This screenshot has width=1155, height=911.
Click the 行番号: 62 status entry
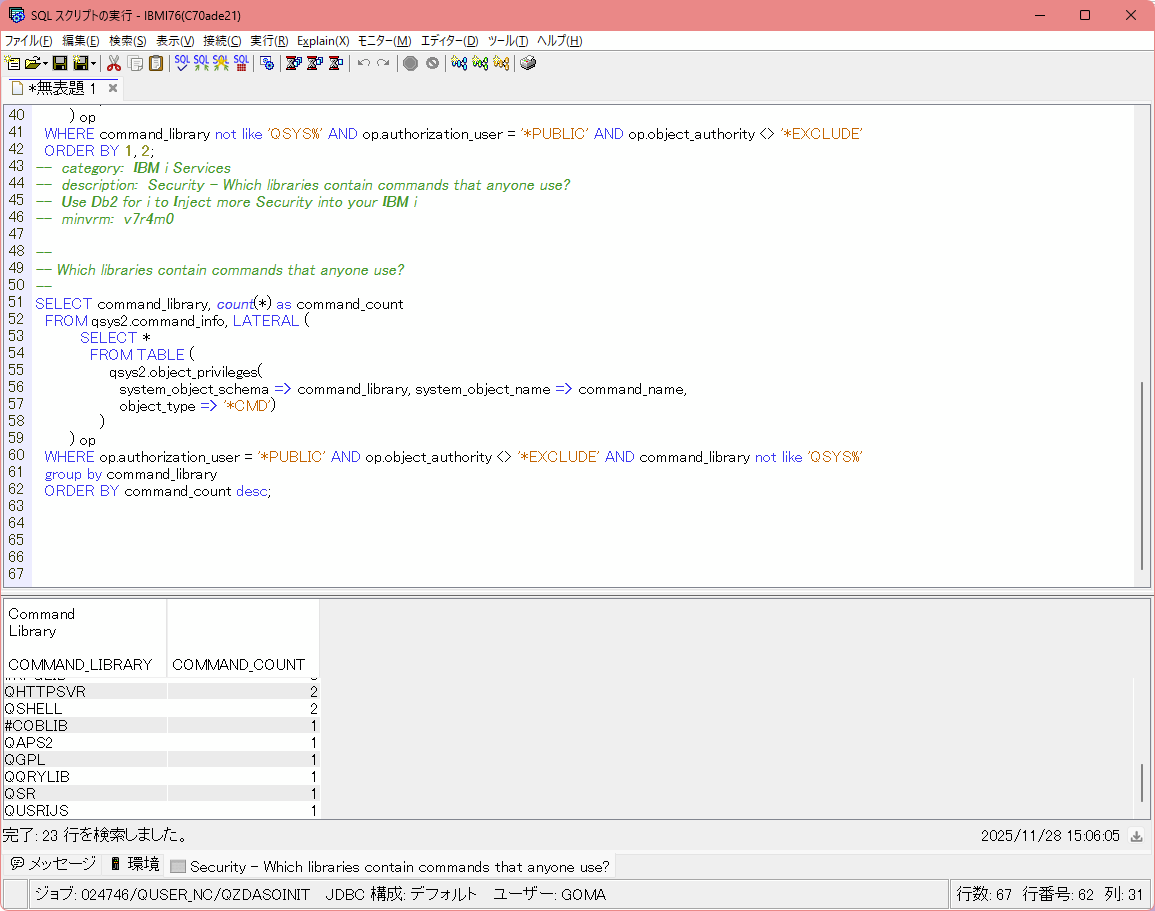1058,895
